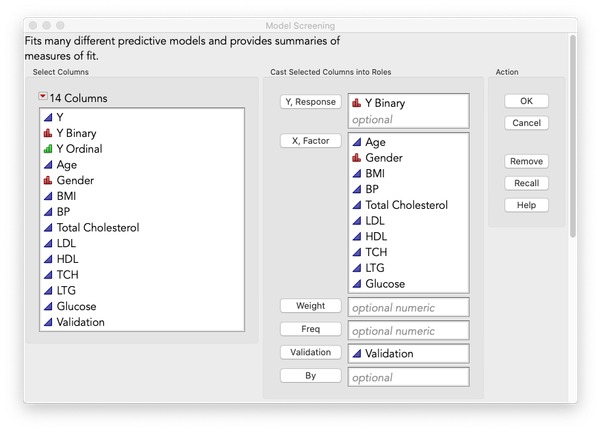The width and height of the screenshot is (601, 432).
Task: Click the nominal icon in Y, Response box
Action: 356,103
